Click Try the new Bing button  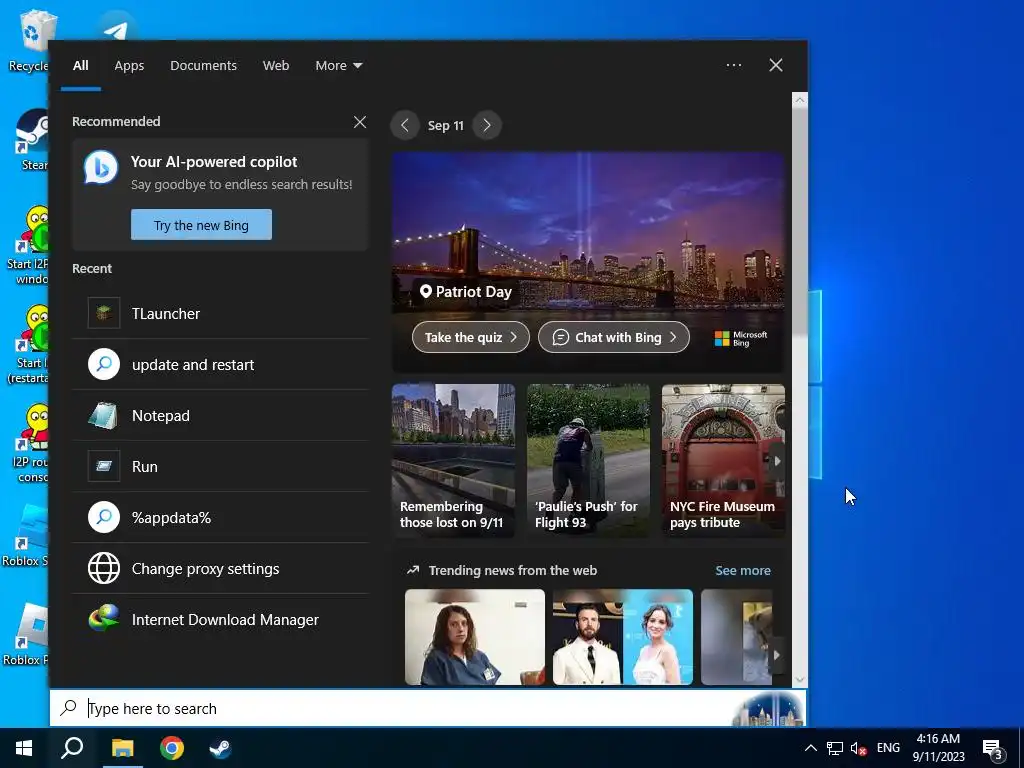pyautogui.click(x=201, y=225)
